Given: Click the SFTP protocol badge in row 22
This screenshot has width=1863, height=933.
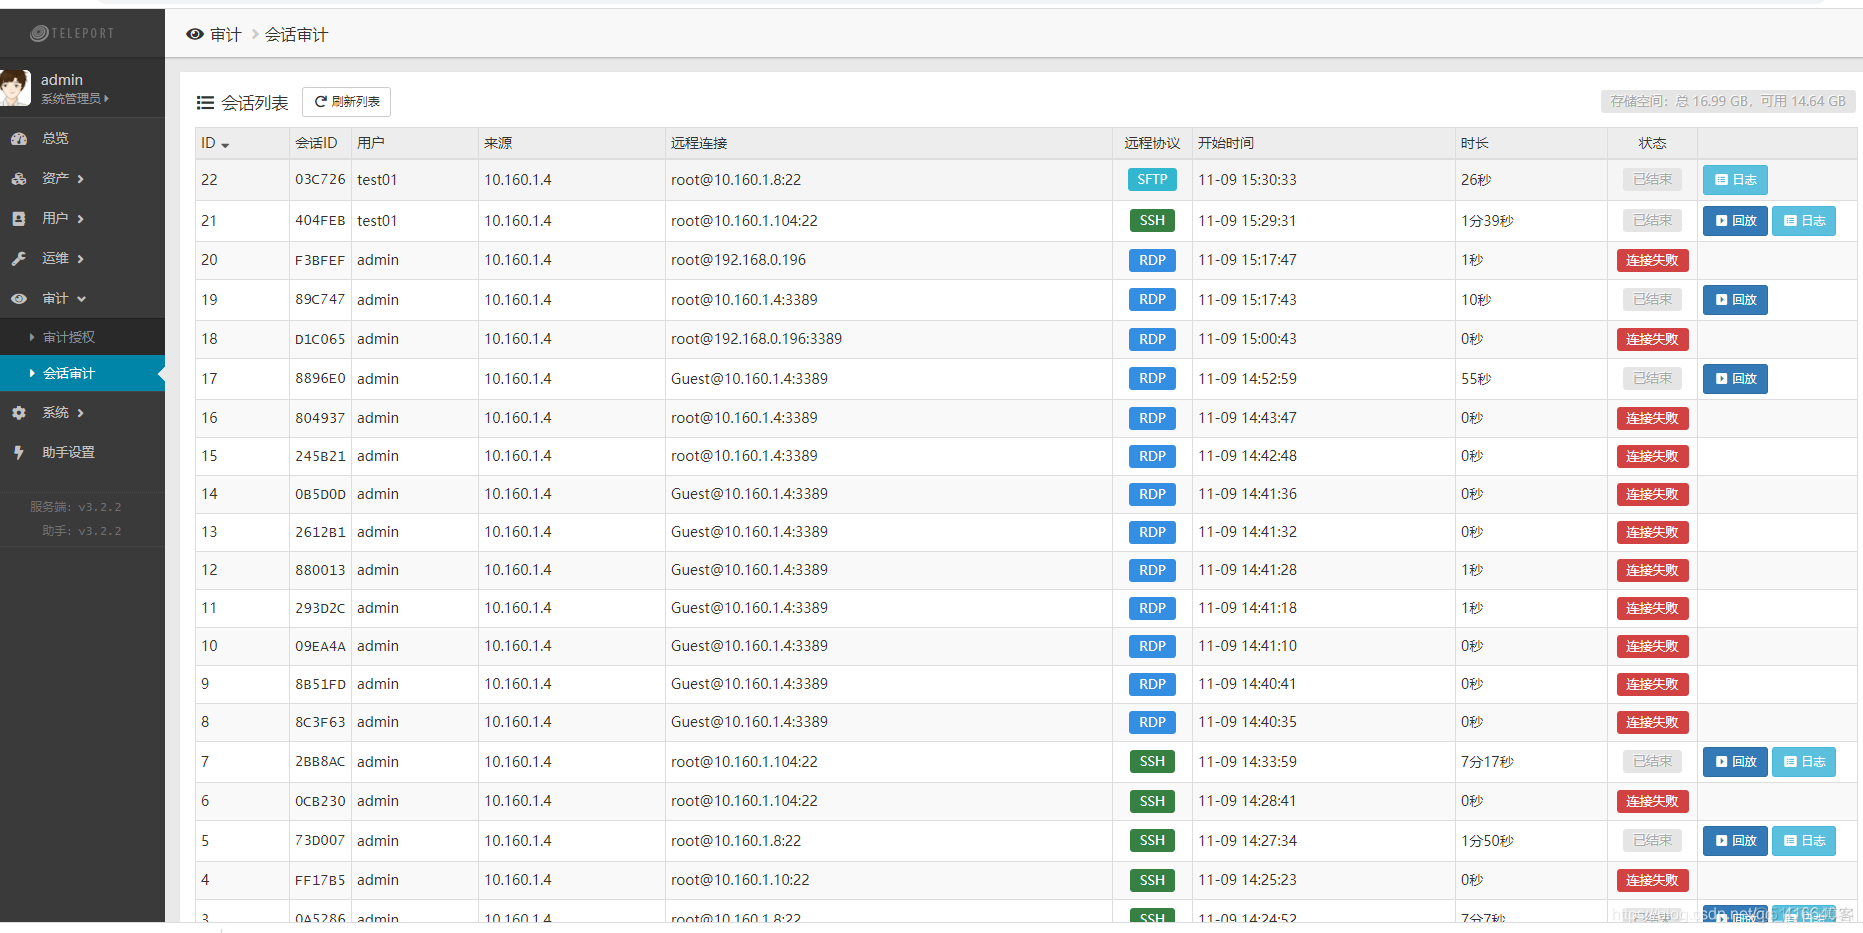Looking at the screenshot, I should 1152,180.
